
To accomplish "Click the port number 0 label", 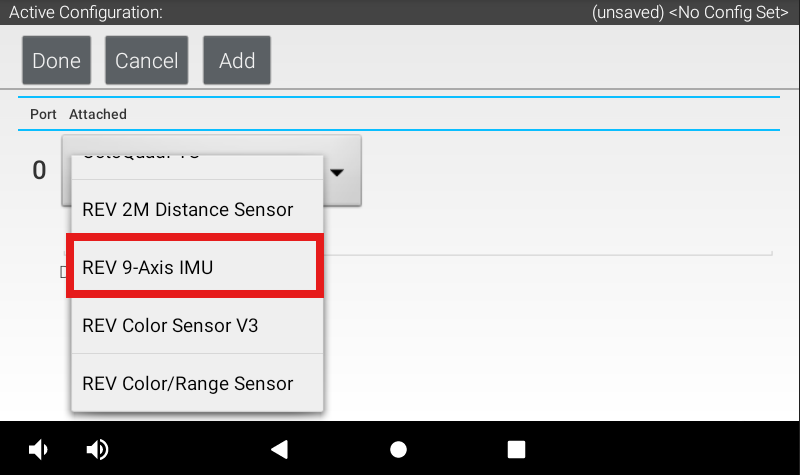I will 39,171.
